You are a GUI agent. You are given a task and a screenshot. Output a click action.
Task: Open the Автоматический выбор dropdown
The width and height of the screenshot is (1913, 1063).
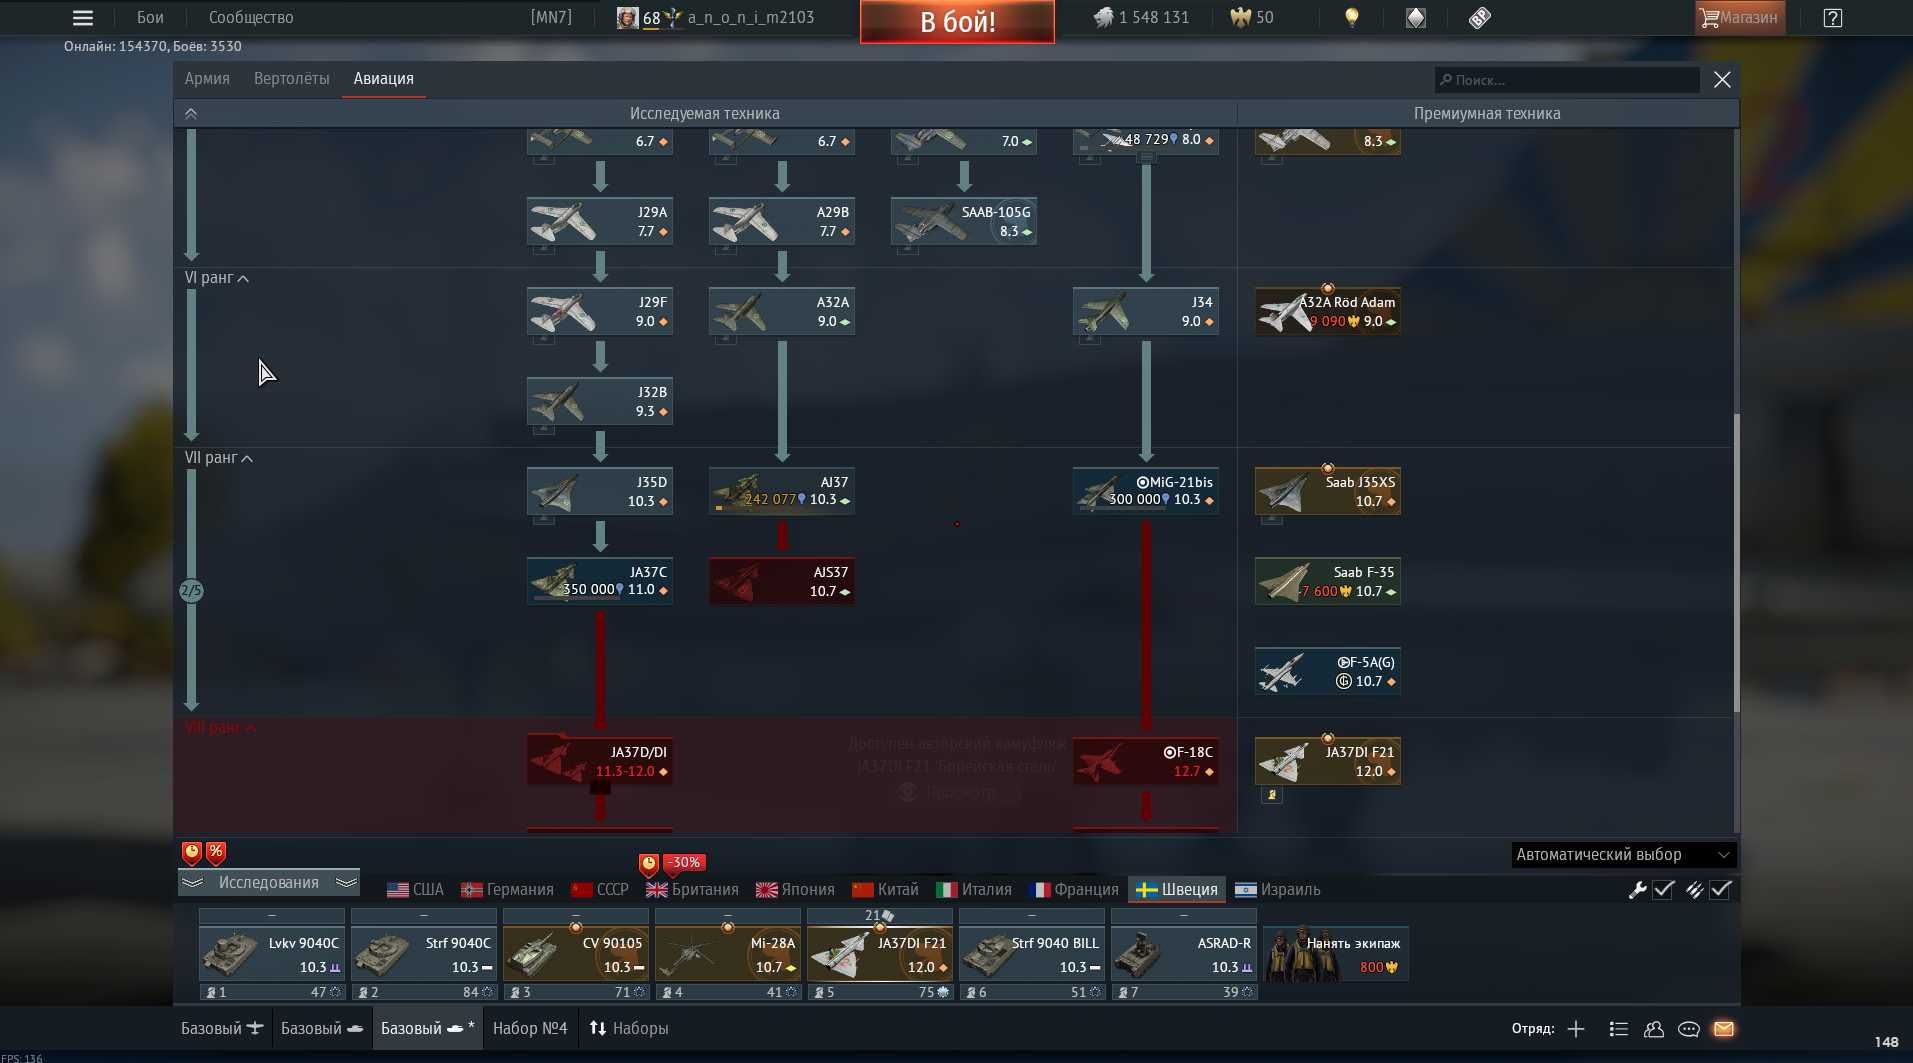point(1623,855)
